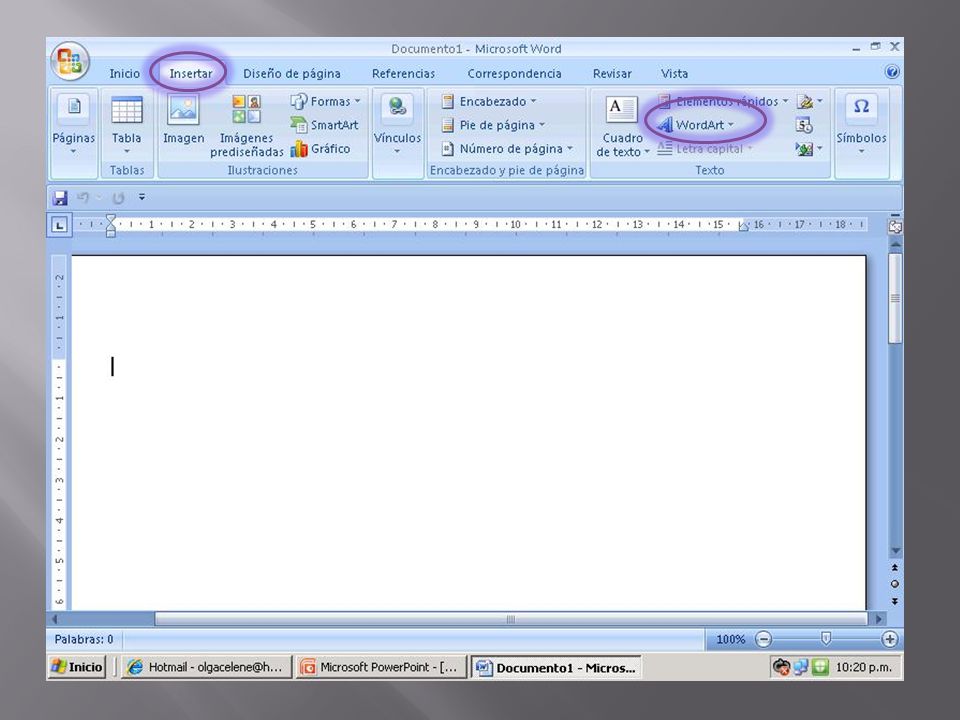The image size is (960, 720).
Task: Expand the Encabezado dropdown
Action: 533,101
